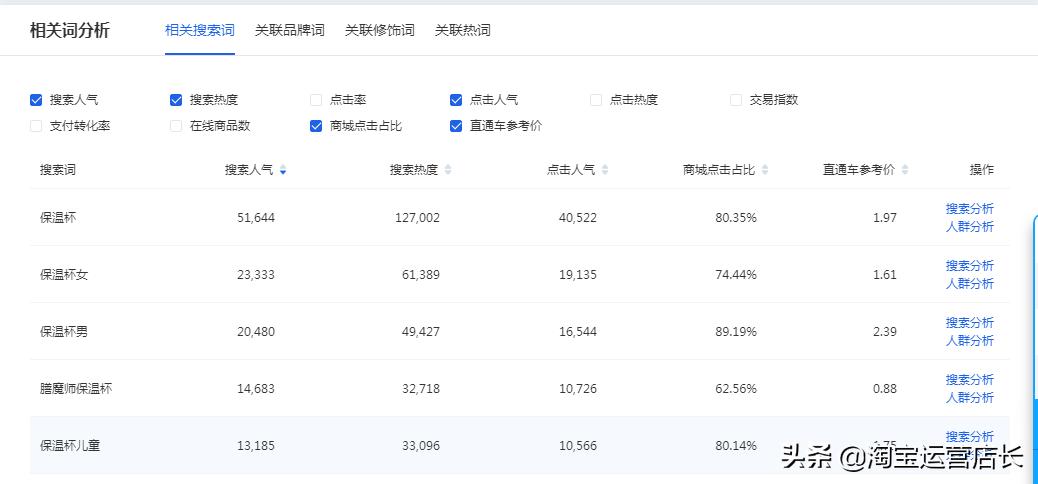Click mall share value 80.35%

[736, 218]
